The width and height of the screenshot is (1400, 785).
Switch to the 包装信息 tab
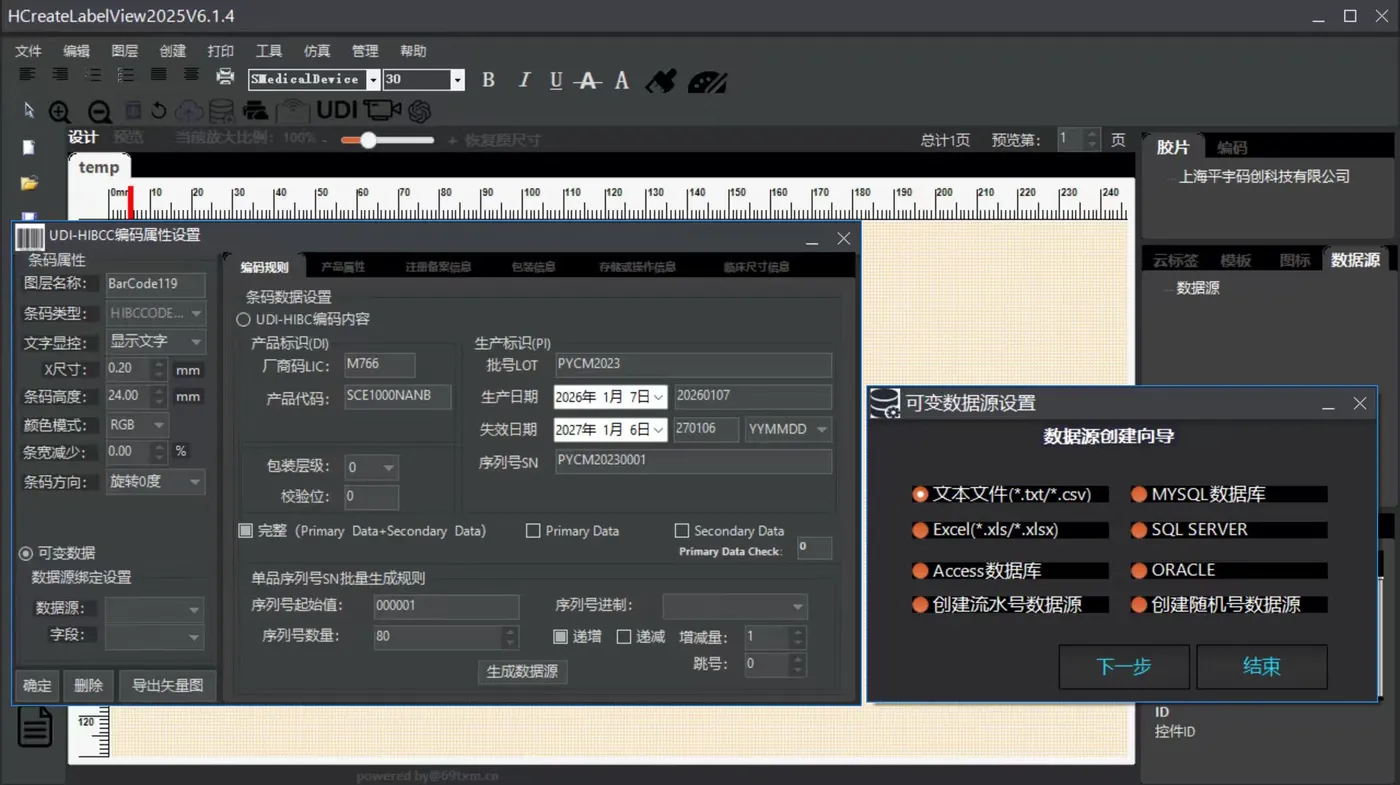[x=533, y=267]
